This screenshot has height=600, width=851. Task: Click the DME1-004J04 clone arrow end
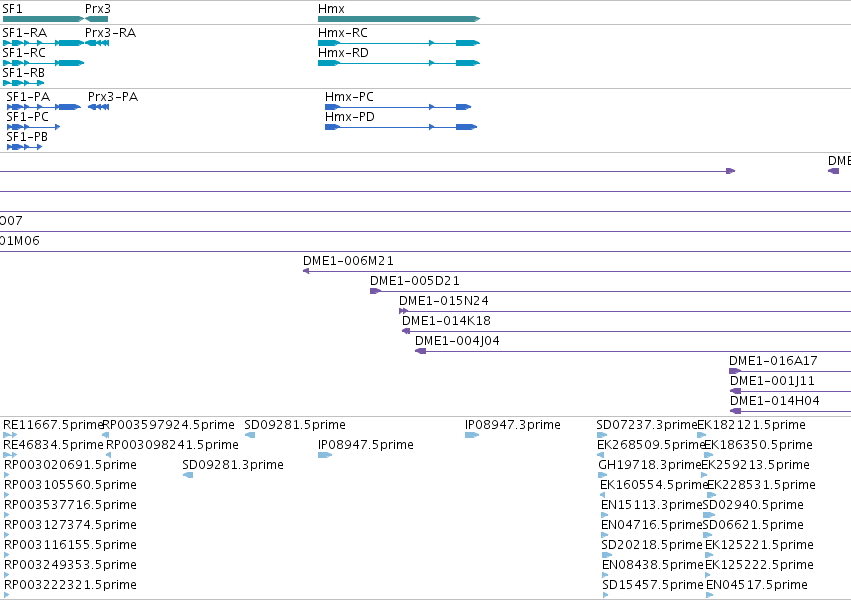tap(421, 352)
